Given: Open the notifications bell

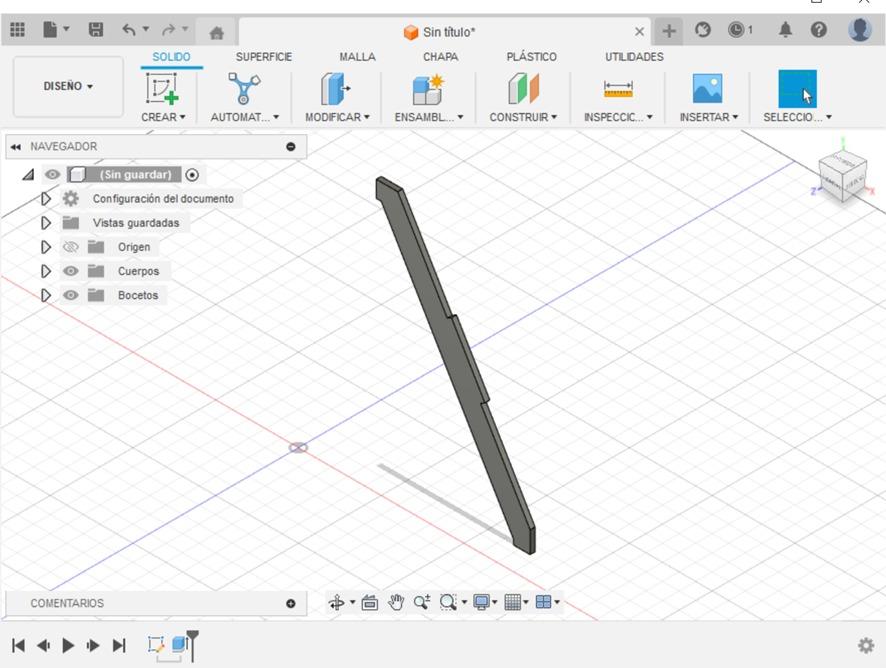Looking at the screenshot, I should coord(785,29).
